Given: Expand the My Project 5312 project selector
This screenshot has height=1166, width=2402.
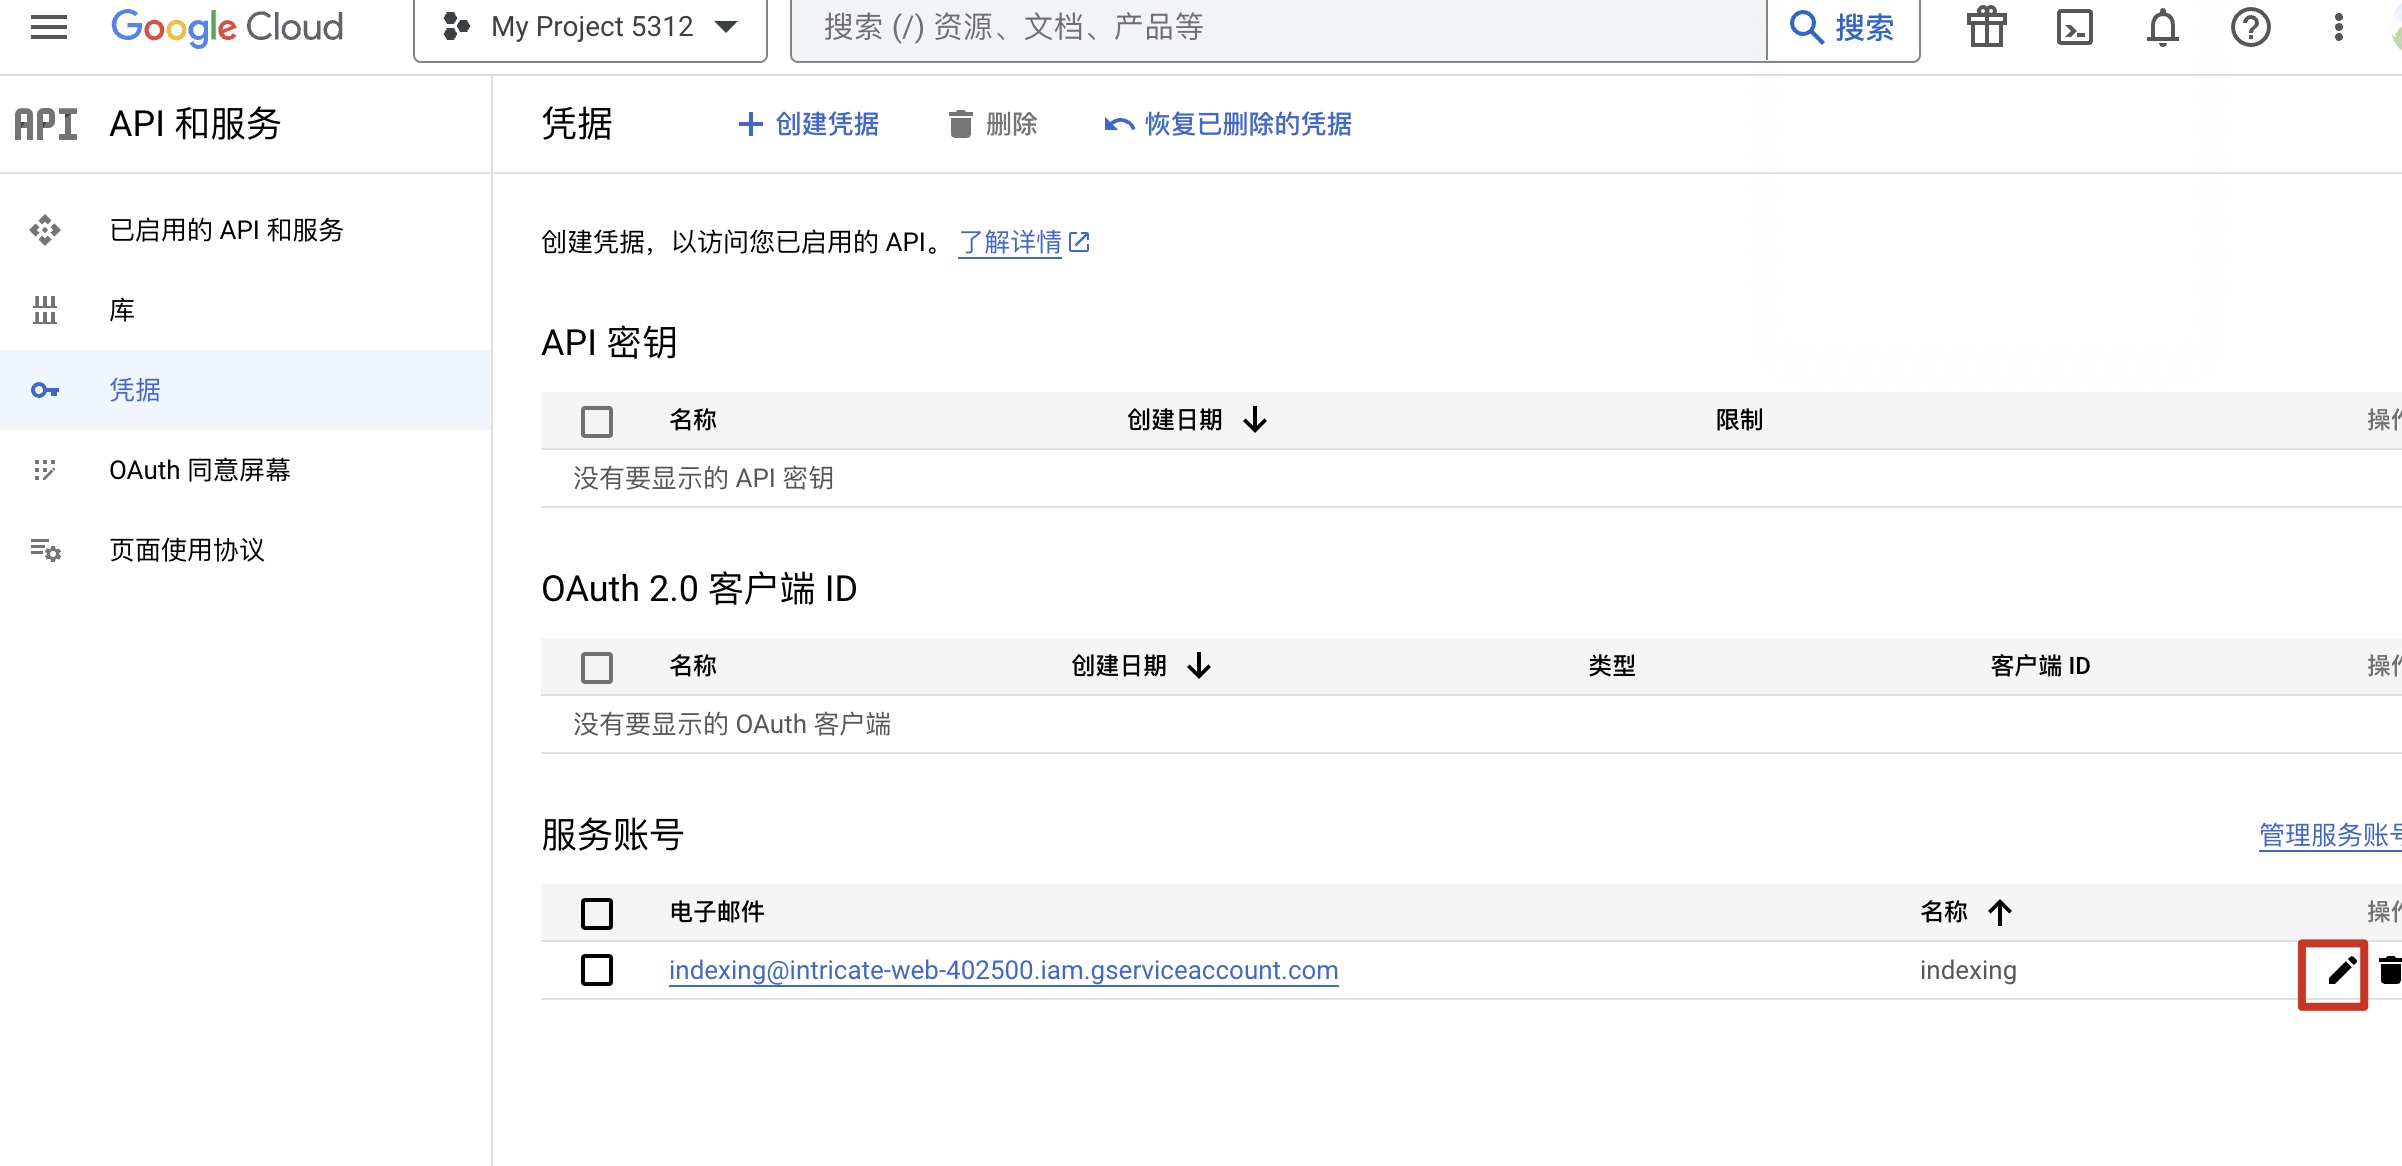Looking at the screenshot, I should [x=590, y=27].
